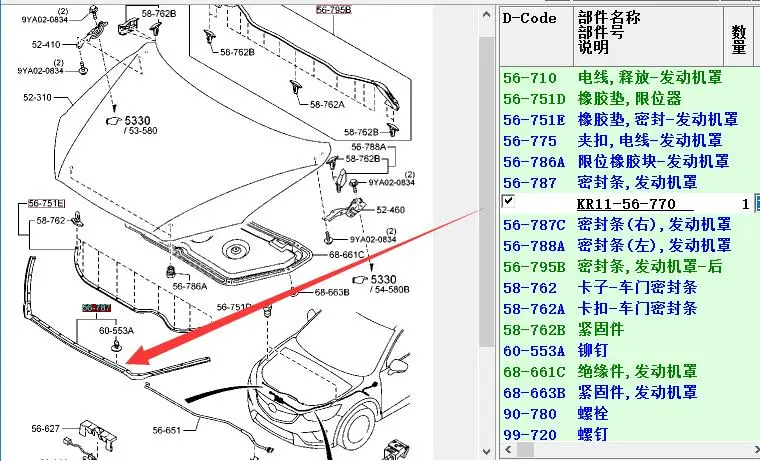760x461 pixels.
Task: Click the 68-663B label in diagram
Action: [x=332, y=292]
